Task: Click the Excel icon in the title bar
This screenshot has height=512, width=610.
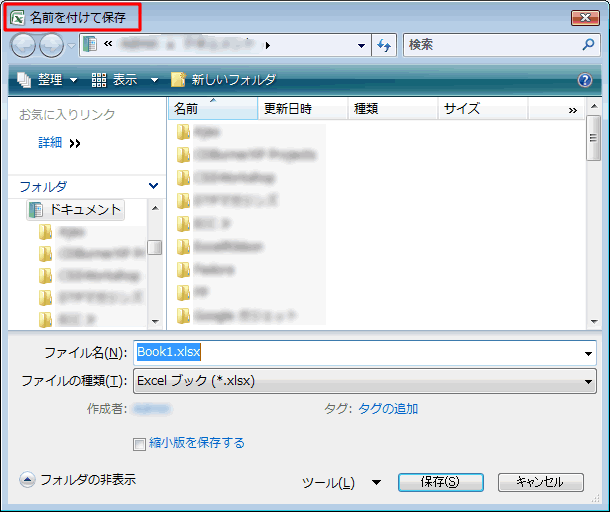Action: pyautogui.click(x=18, y=18)
